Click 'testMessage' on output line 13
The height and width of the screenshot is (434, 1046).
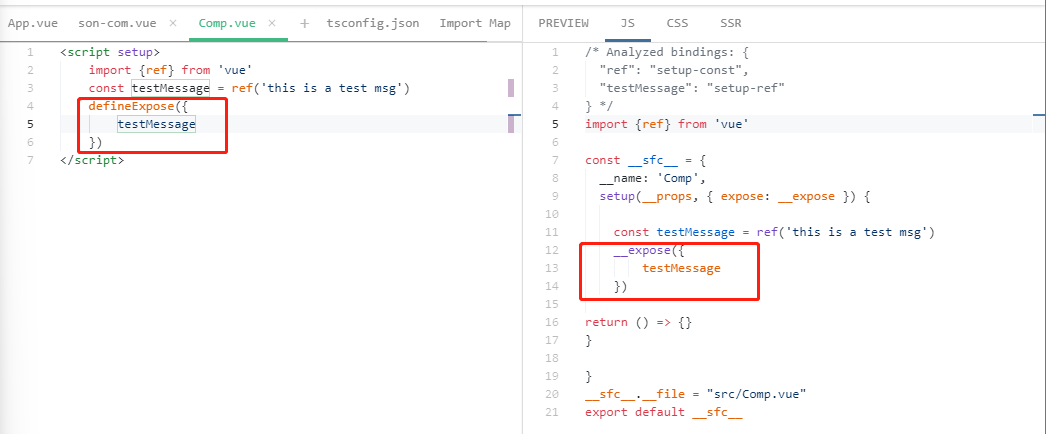[682, 269]
